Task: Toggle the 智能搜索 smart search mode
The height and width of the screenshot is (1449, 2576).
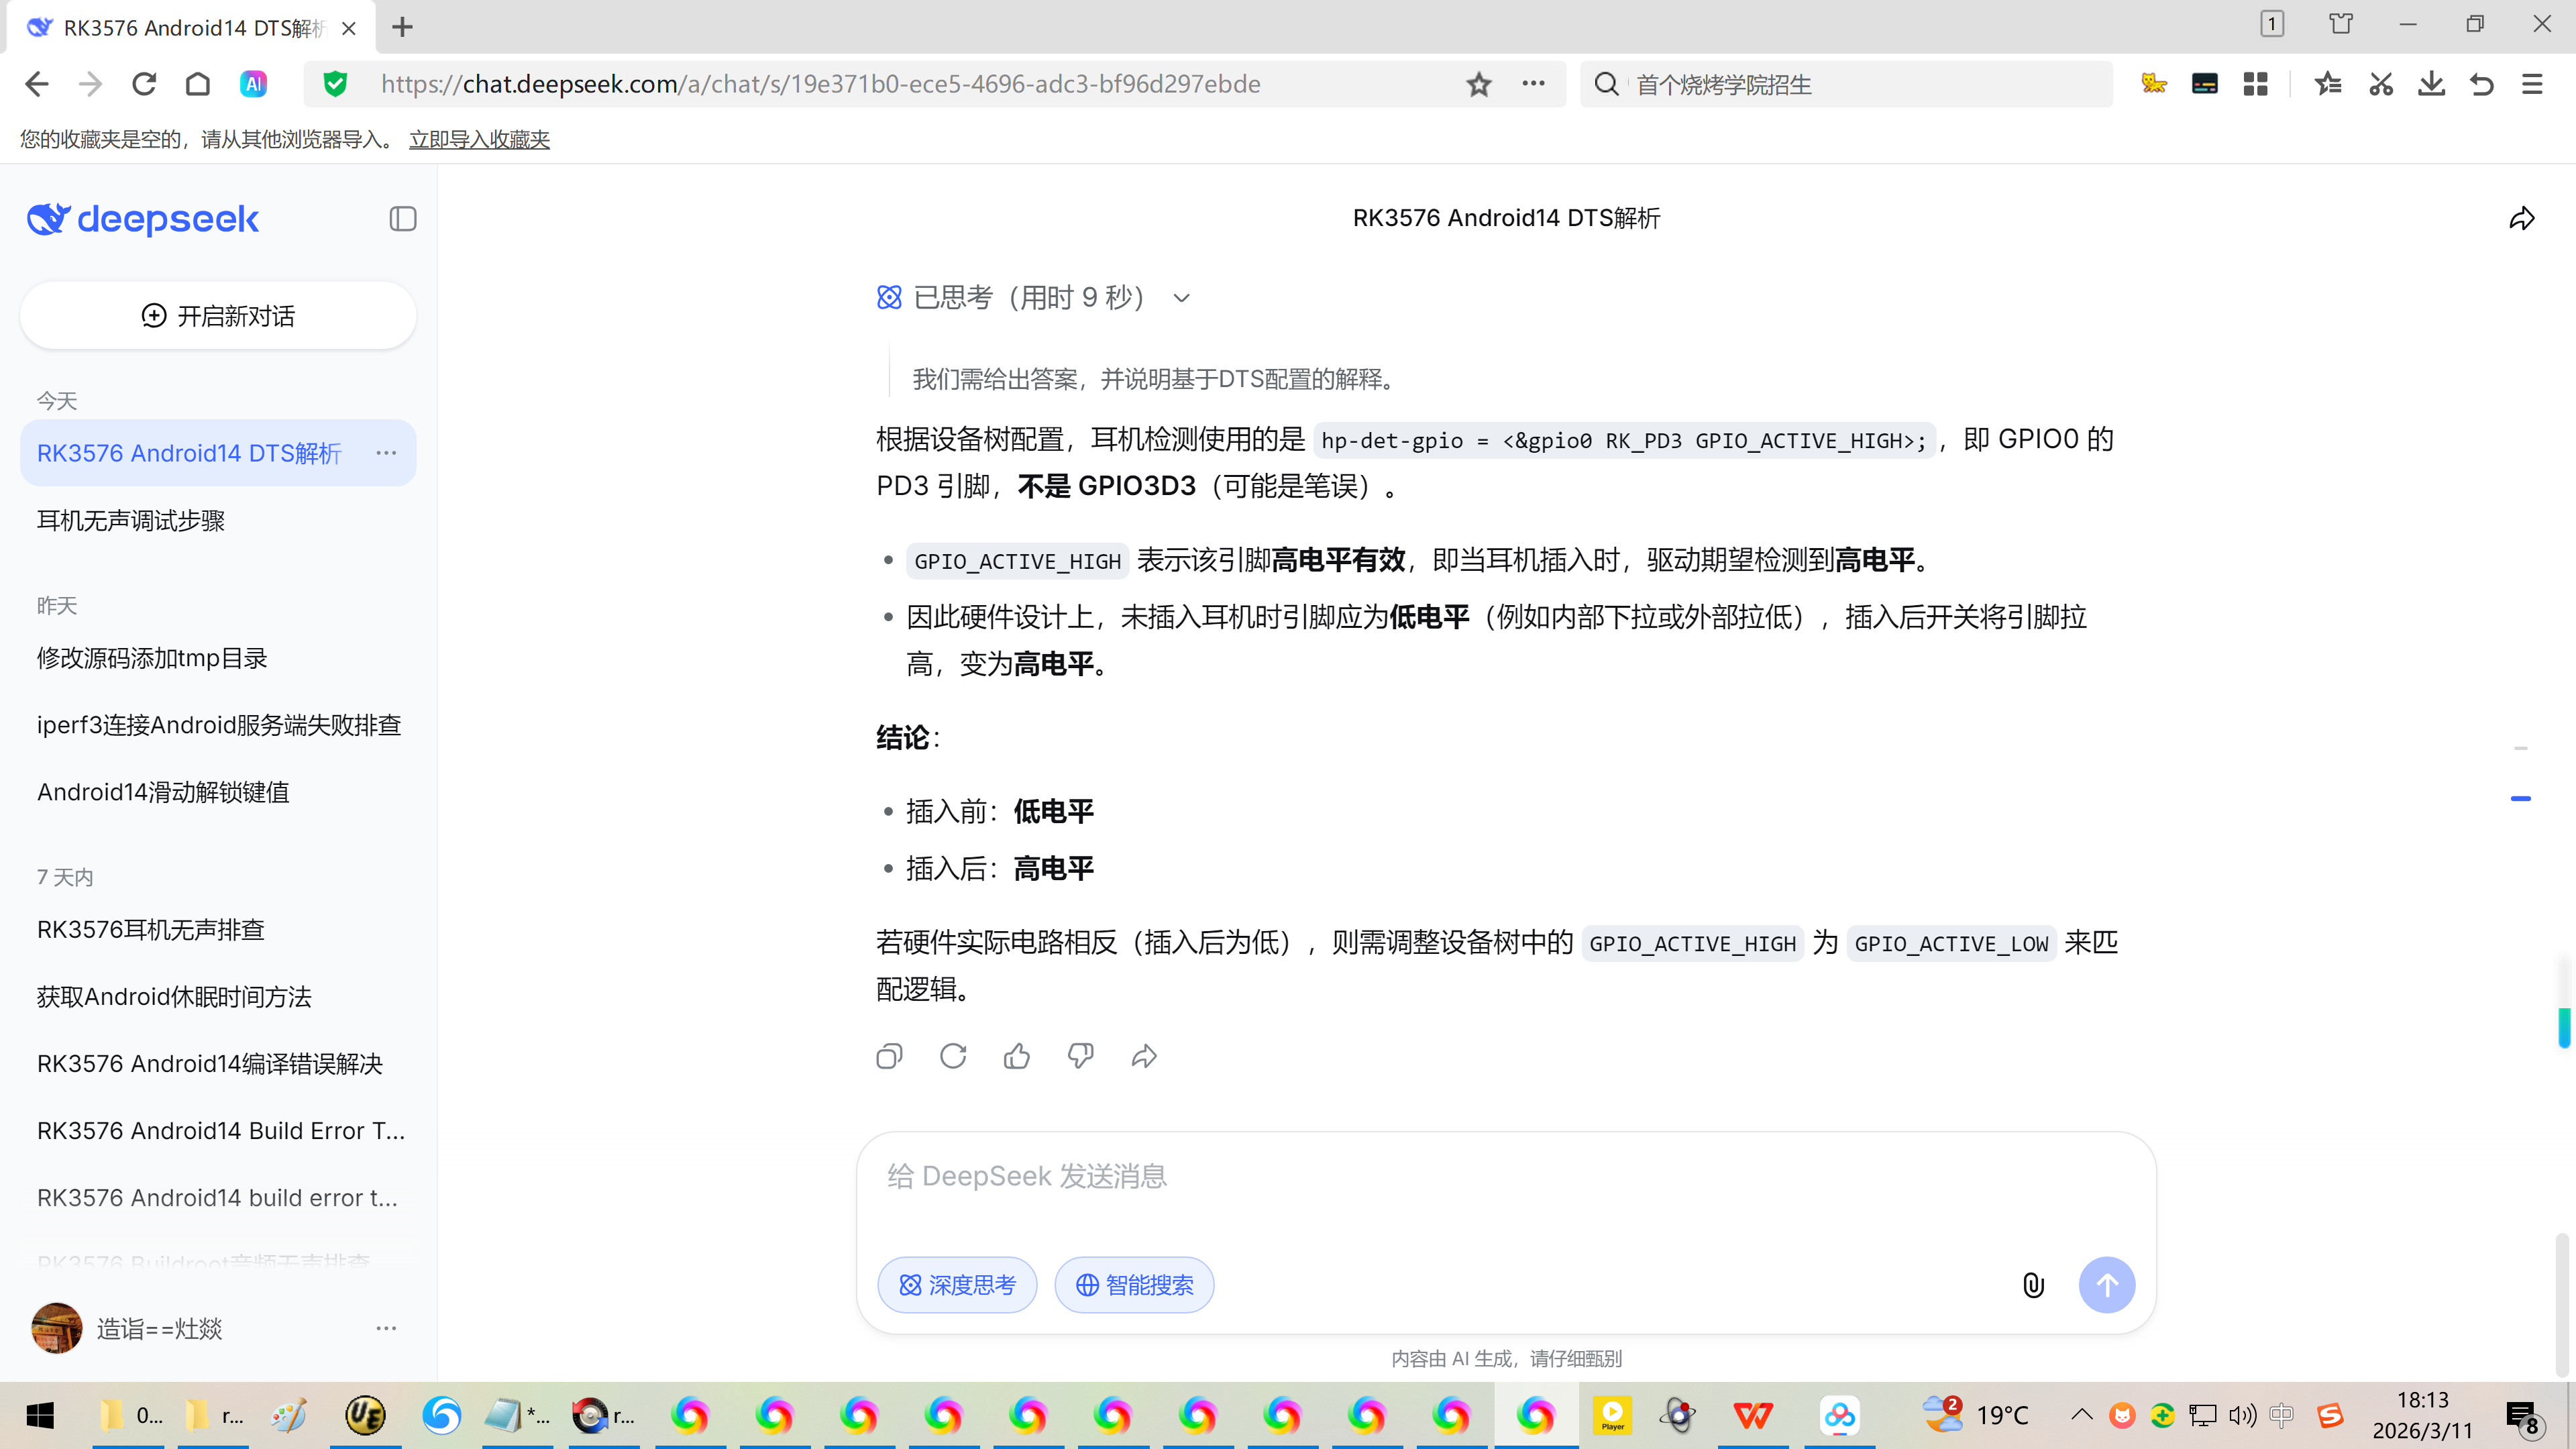Action: [x=1134, y=1285]
